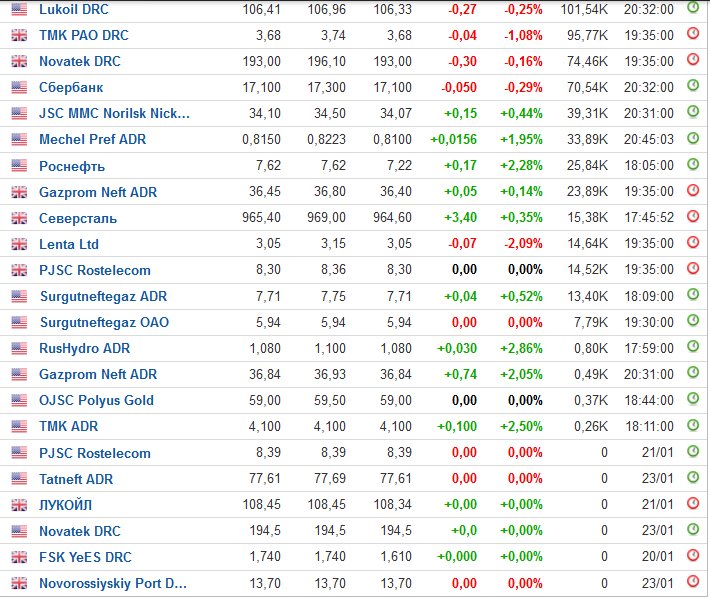
Task: Open the Mechel Pref ADR link
Action: (x=92, y=139)
